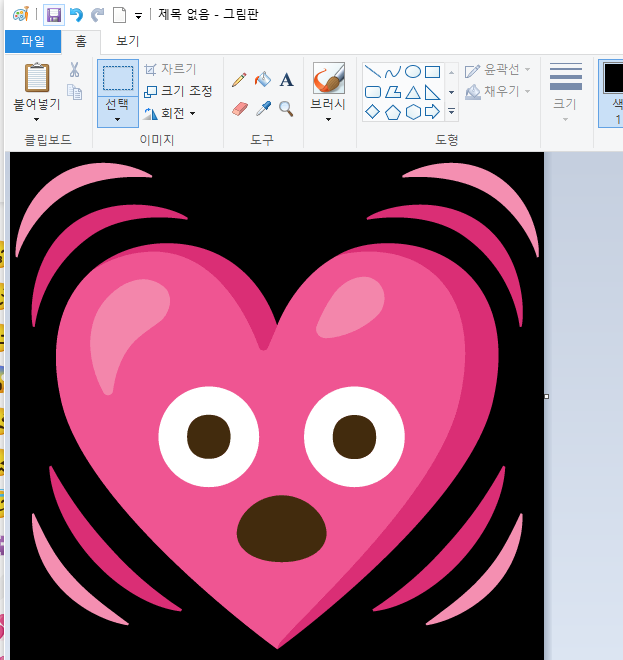Viewport: 623px width, 660px height.
Task: Select the Eraser tool
Action: coord(240,109)
